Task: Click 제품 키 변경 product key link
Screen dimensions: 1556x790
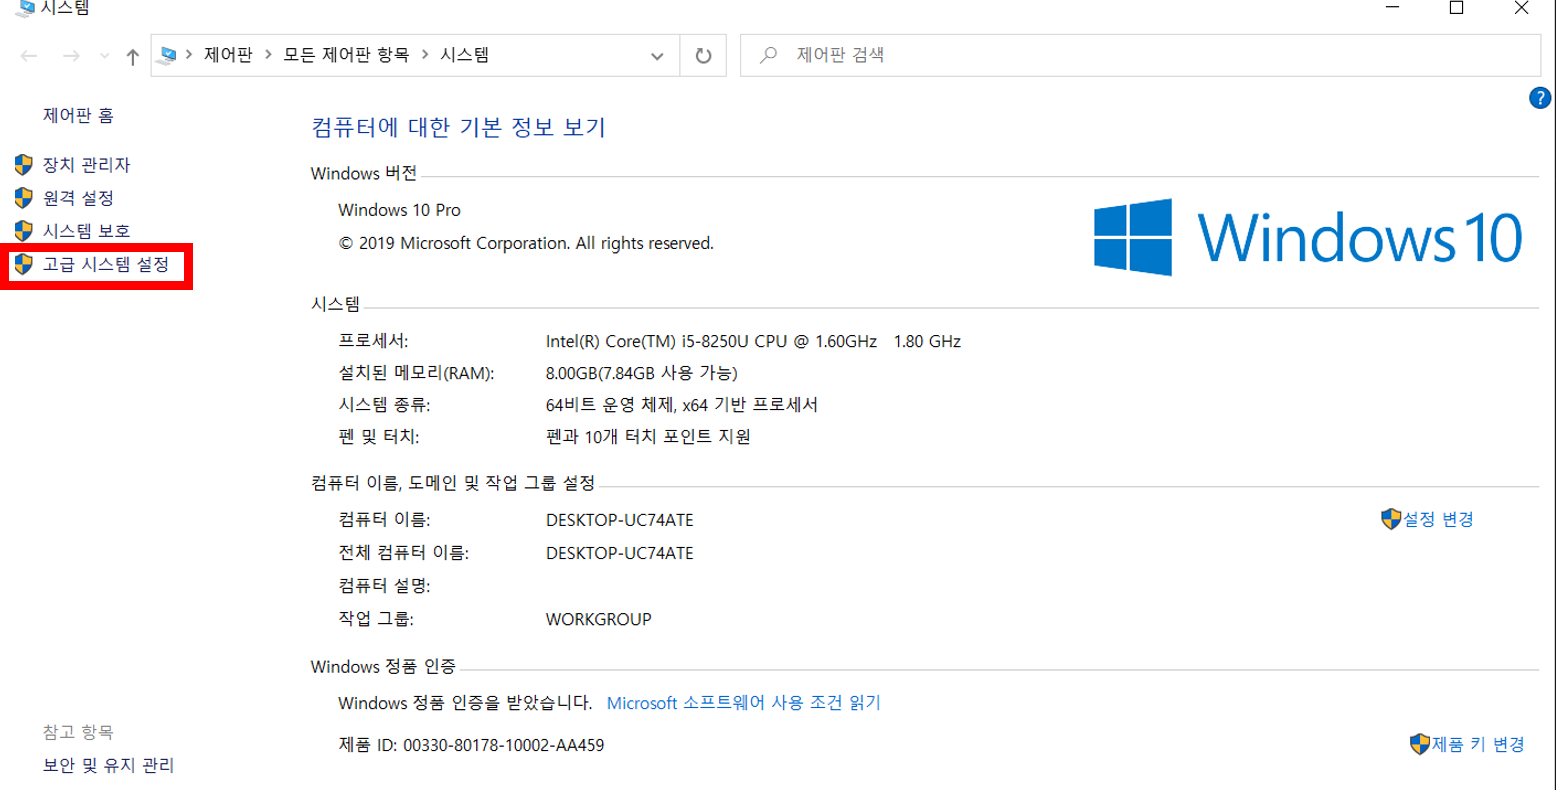Action: (x=1478, y=744)
